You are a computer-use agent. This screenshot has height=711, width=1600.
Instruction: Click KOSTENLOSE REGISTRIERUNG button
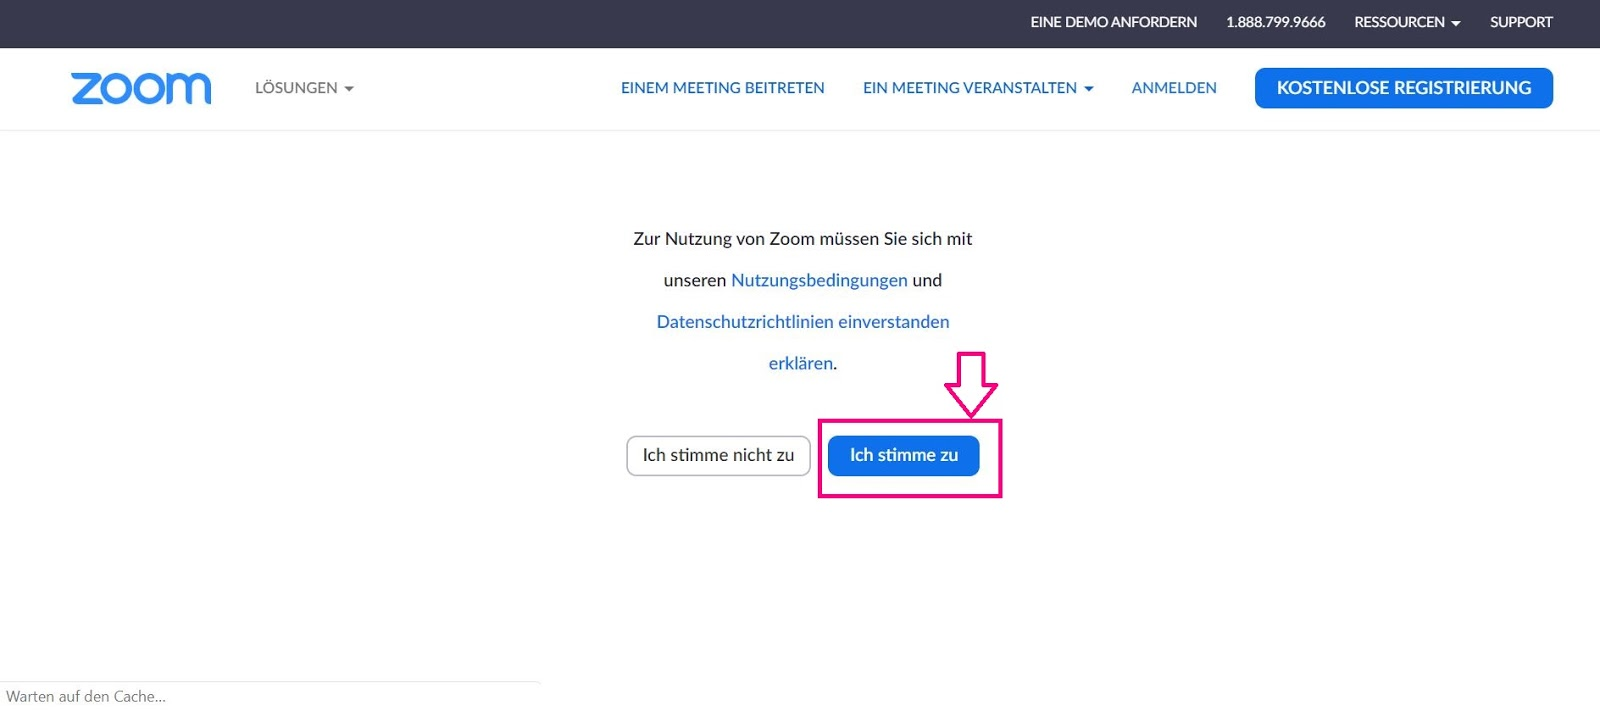(1404, 88)
